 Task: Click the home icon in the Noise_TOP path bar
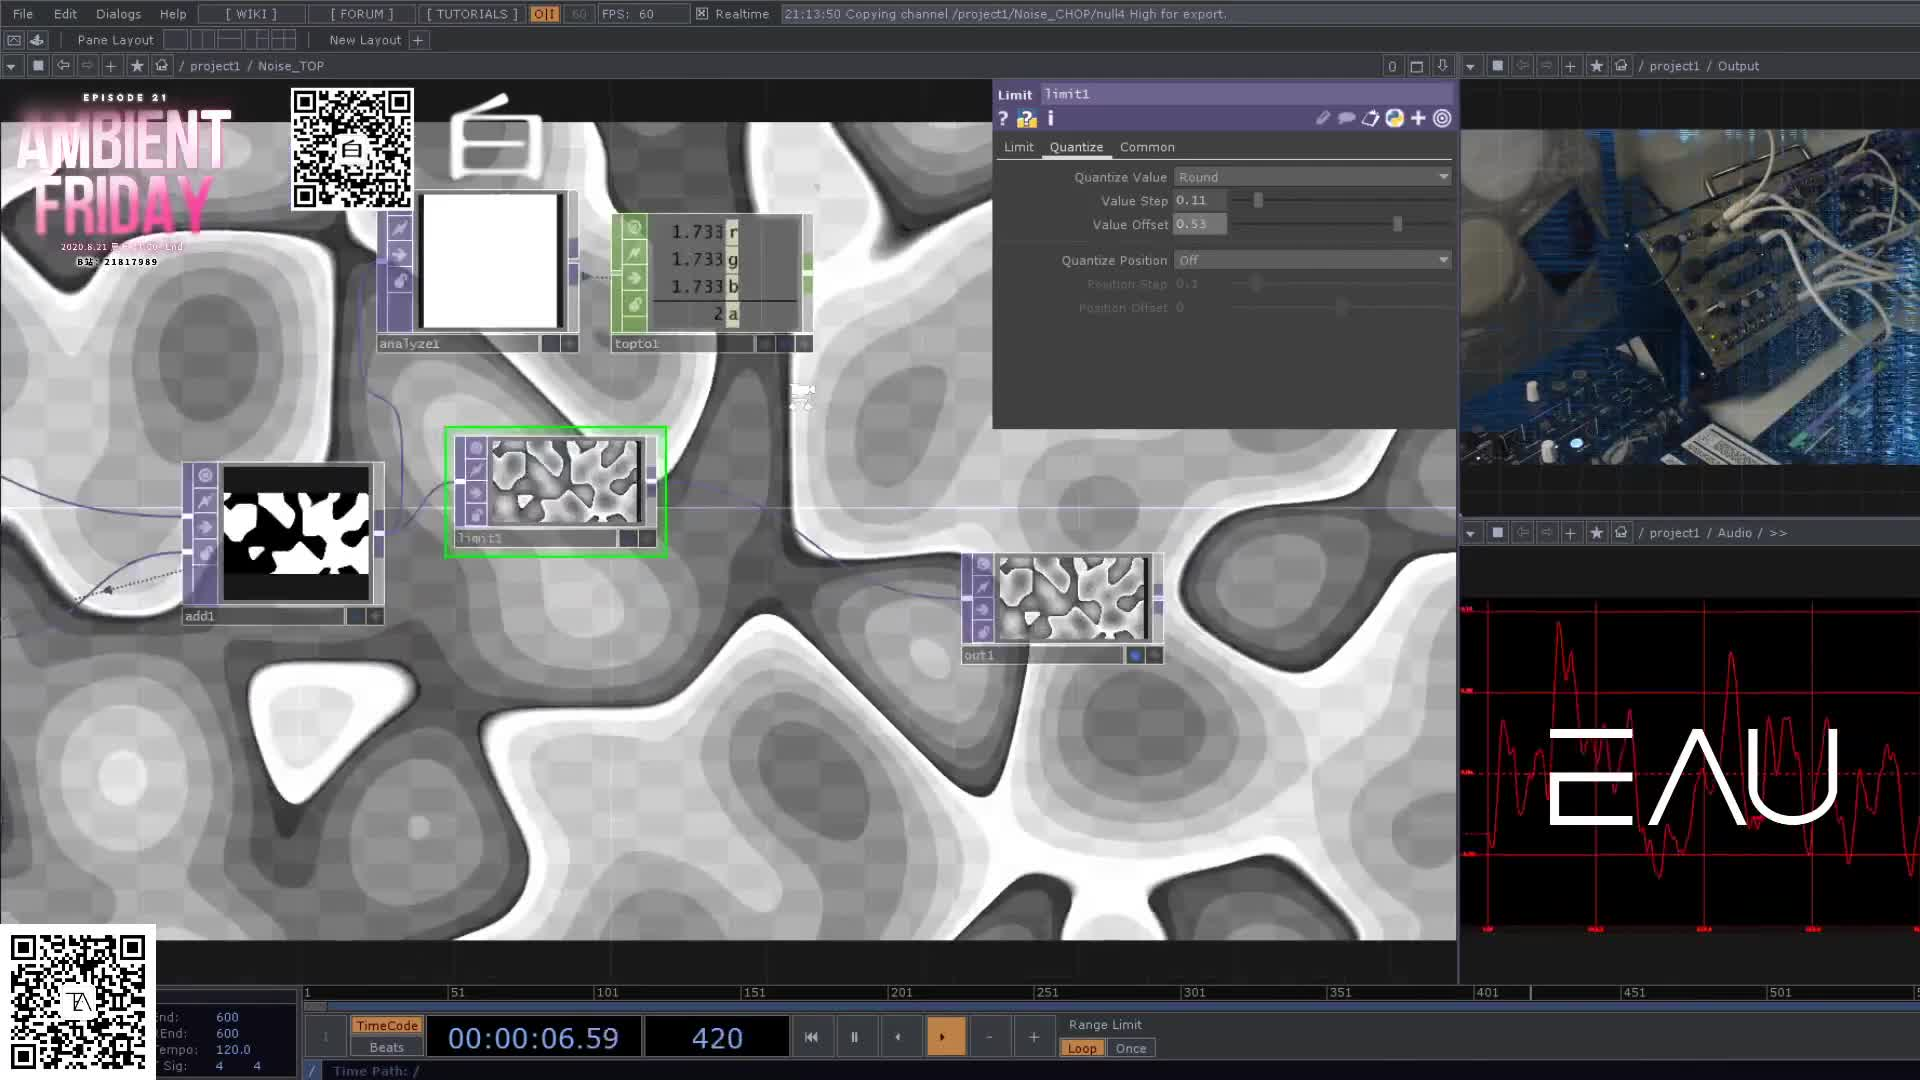coord(161,66)
